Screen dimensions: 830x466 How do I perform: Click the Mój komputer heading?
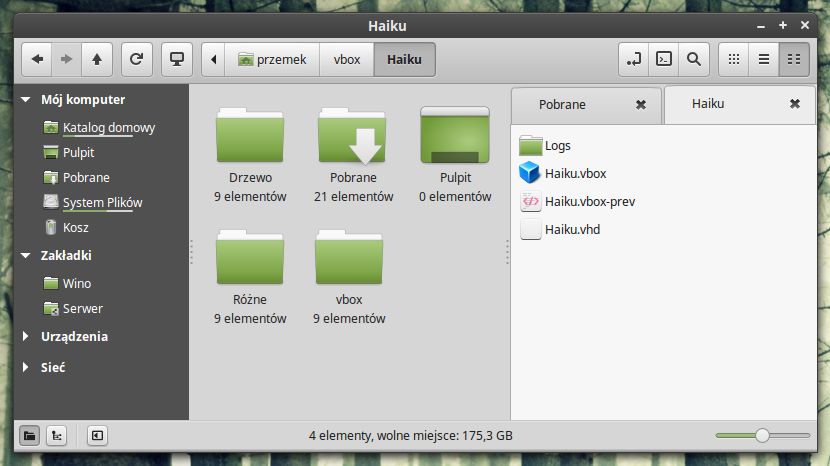[83, 100]
